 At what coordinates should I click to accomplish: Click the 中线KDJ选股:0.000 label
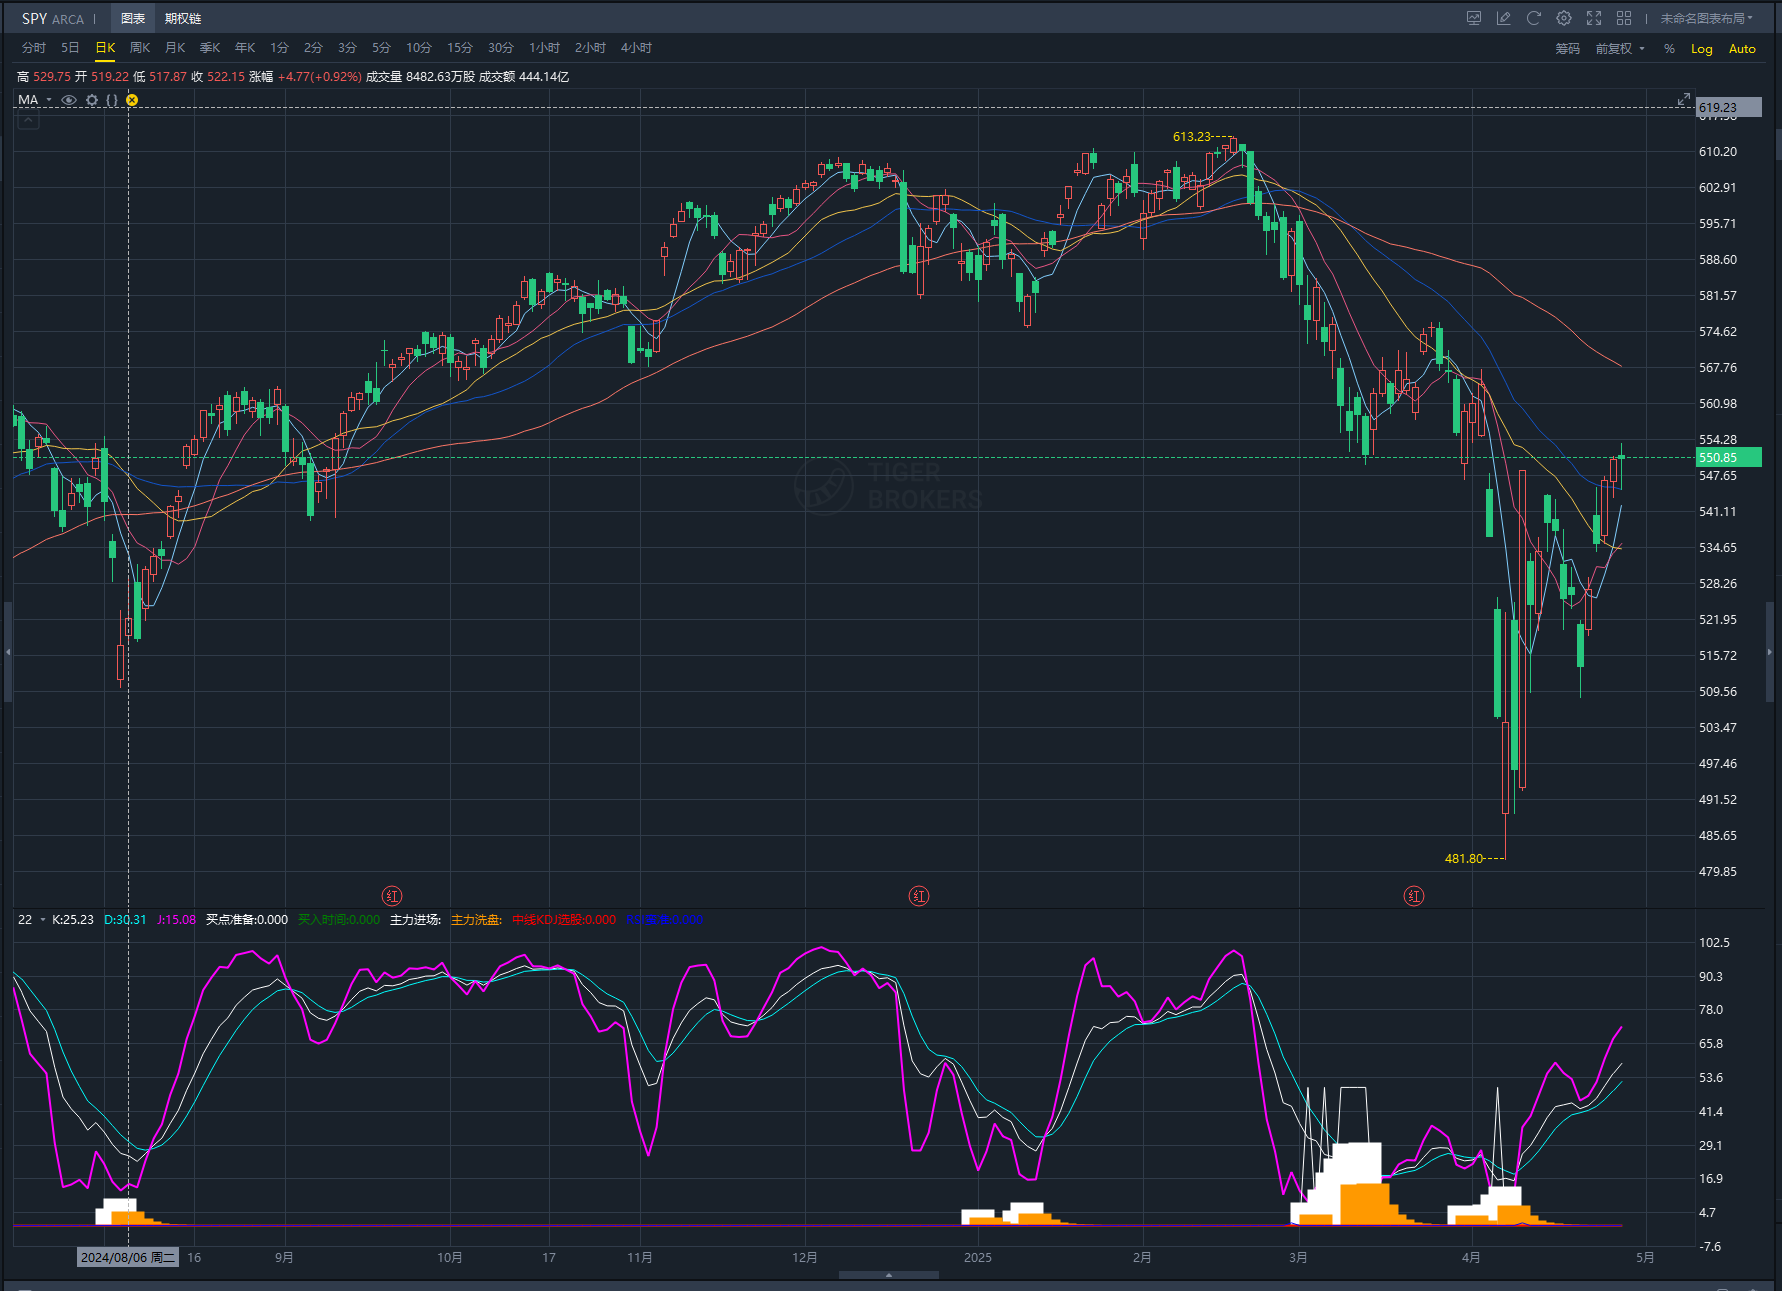tap(564, 920)
